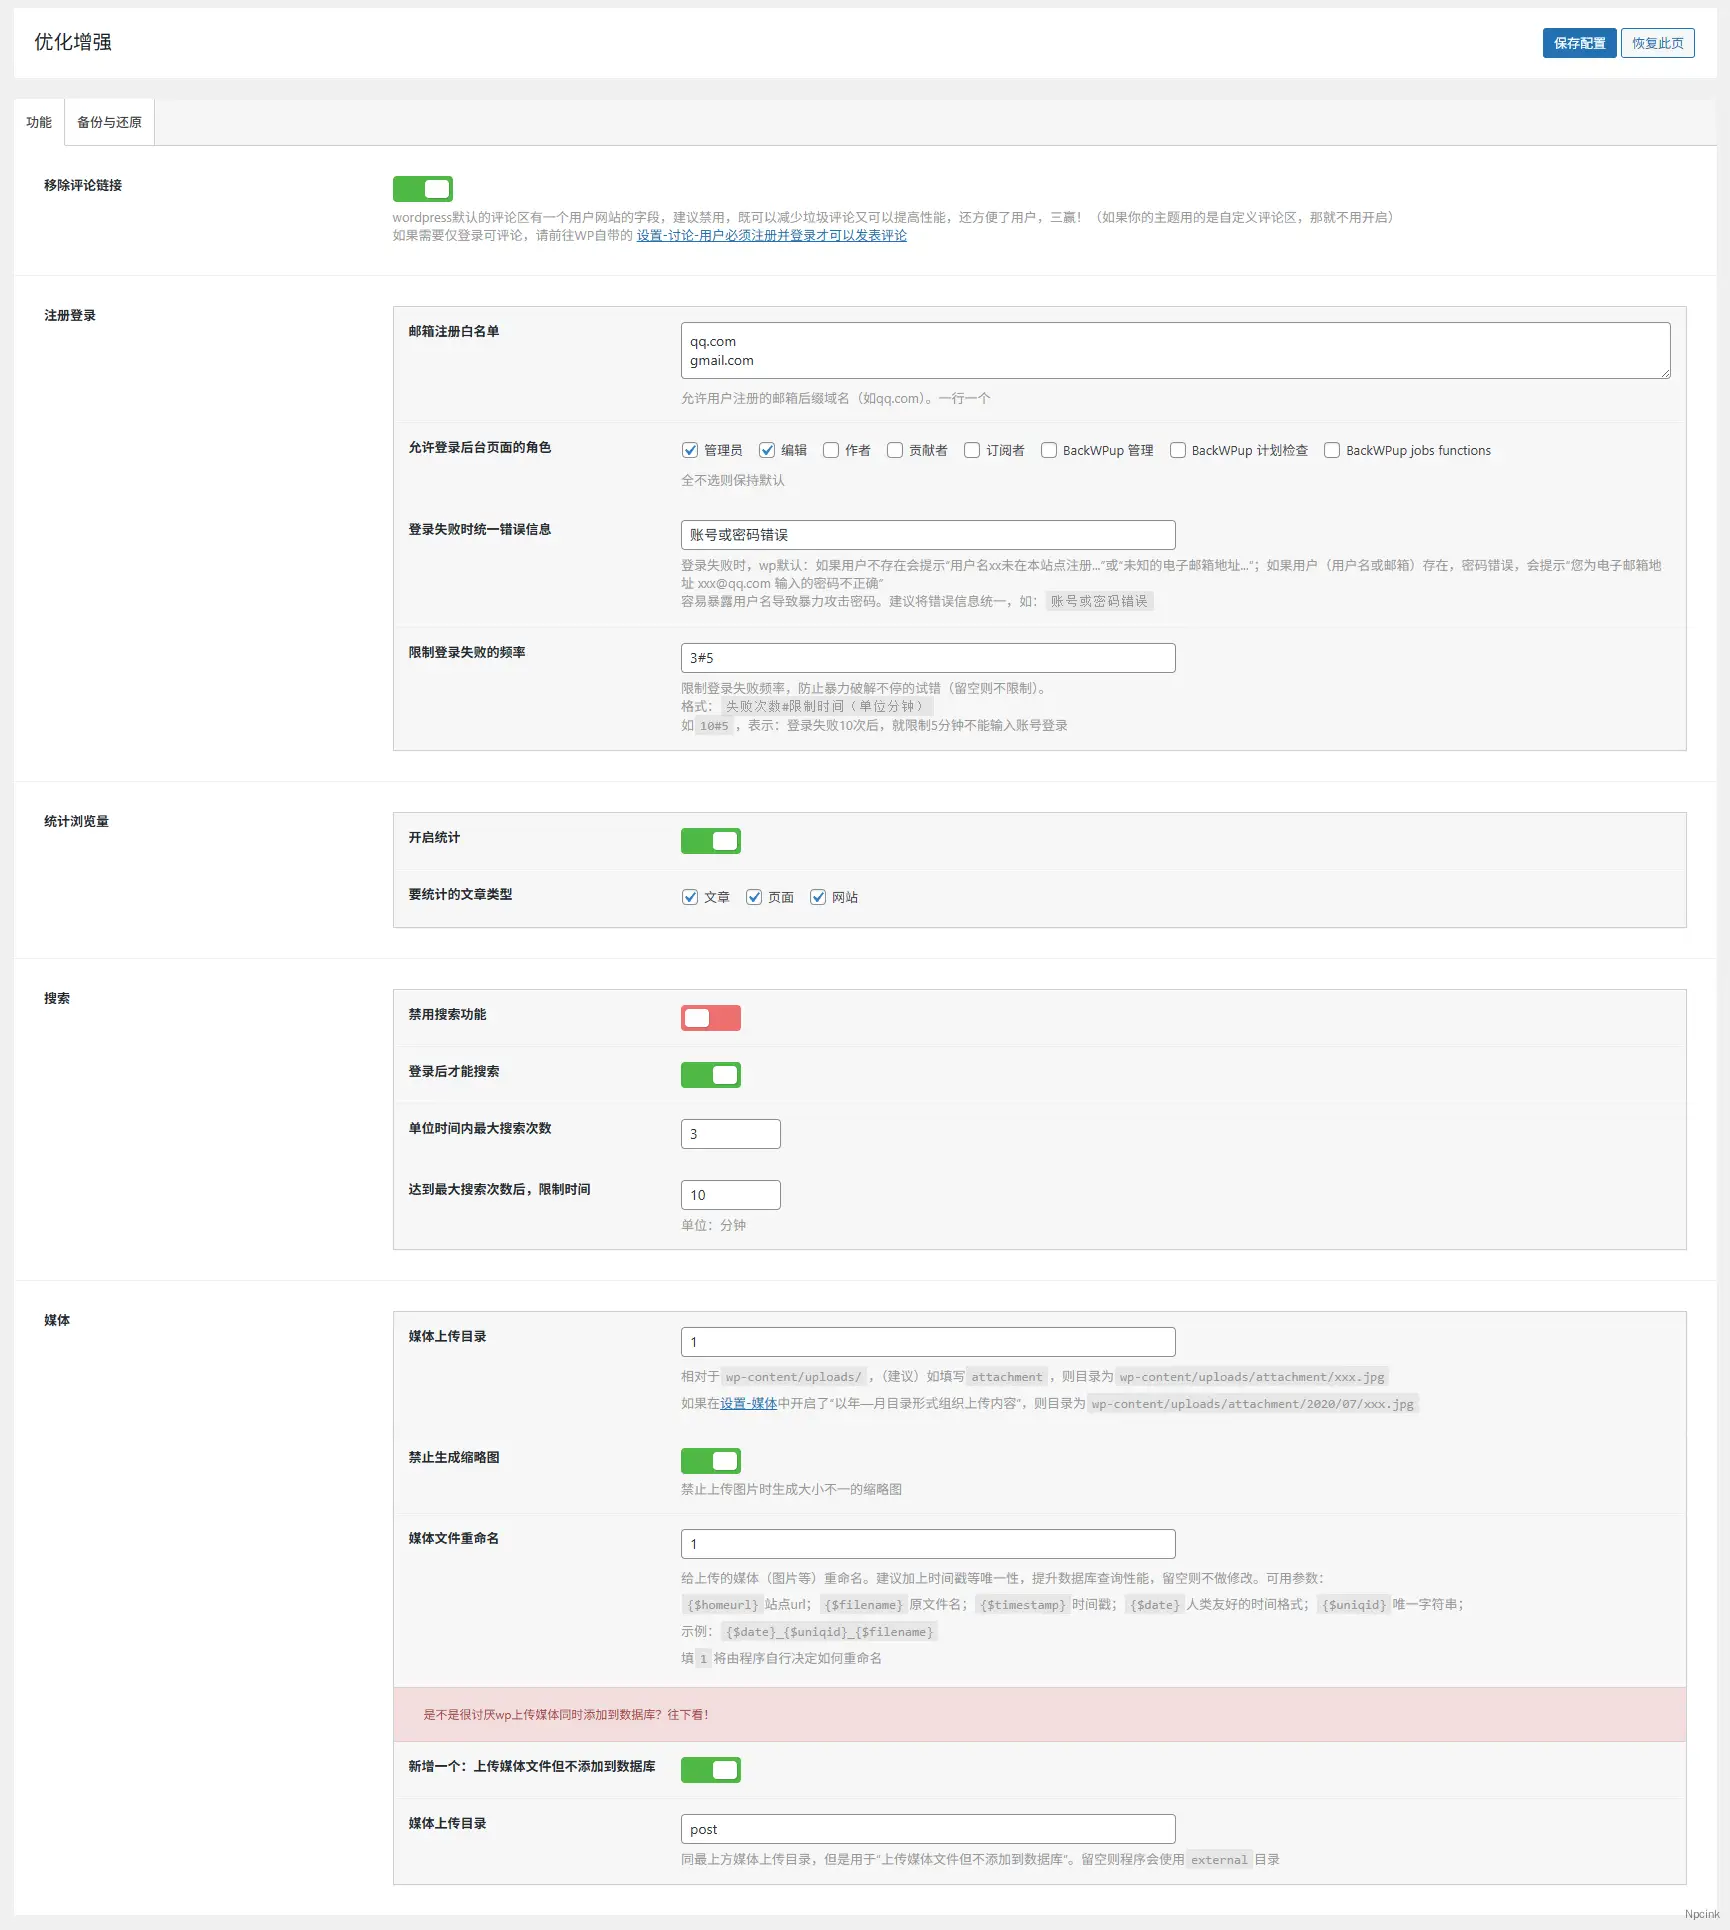Enable the 禁用搜索功能 toggle
This screenshot has width=1730, height=1930.
(x=710, y=1017)
